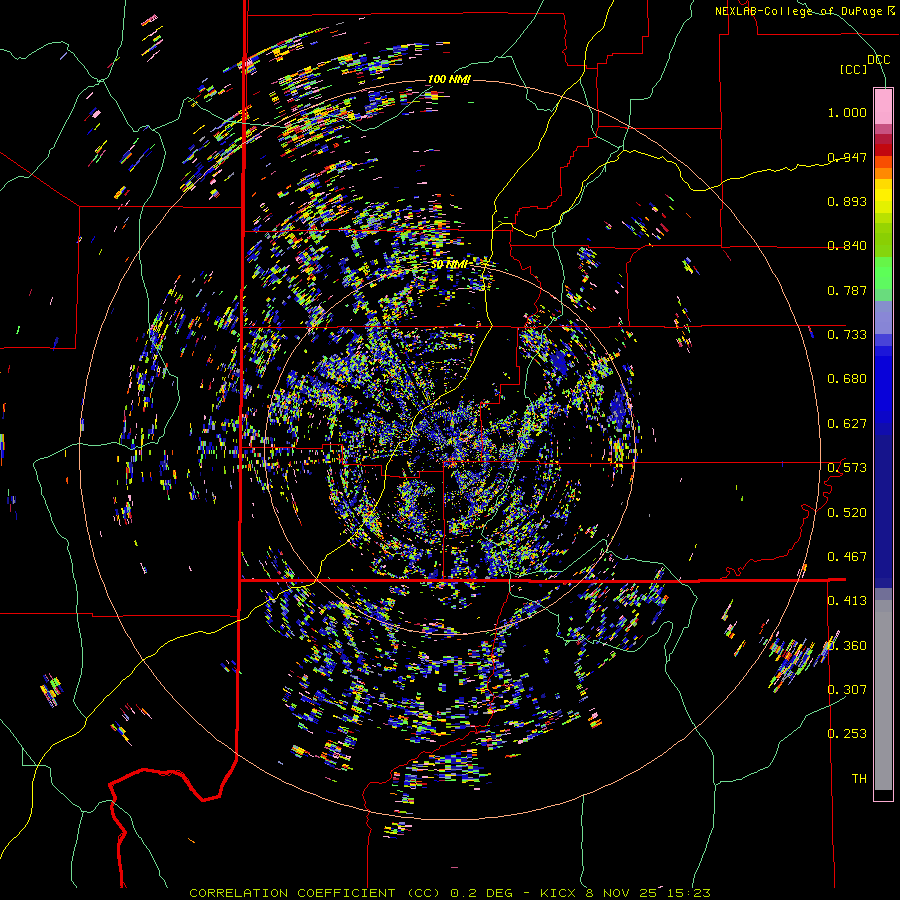Click the 0.413 scale value

847,601
